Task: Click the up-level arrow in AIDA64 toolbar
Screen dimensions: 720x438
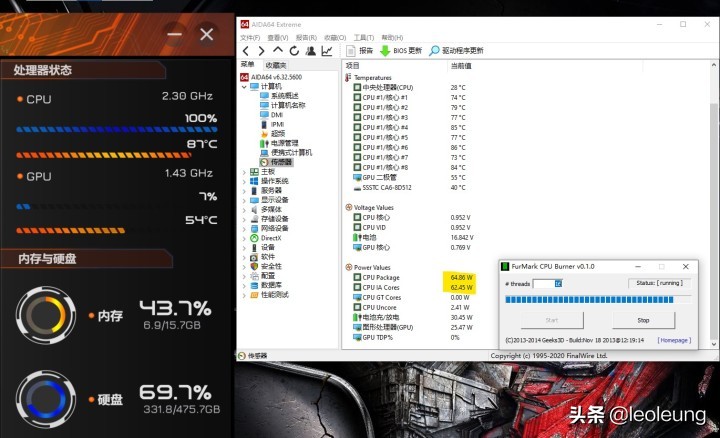Action: point(278,50)
